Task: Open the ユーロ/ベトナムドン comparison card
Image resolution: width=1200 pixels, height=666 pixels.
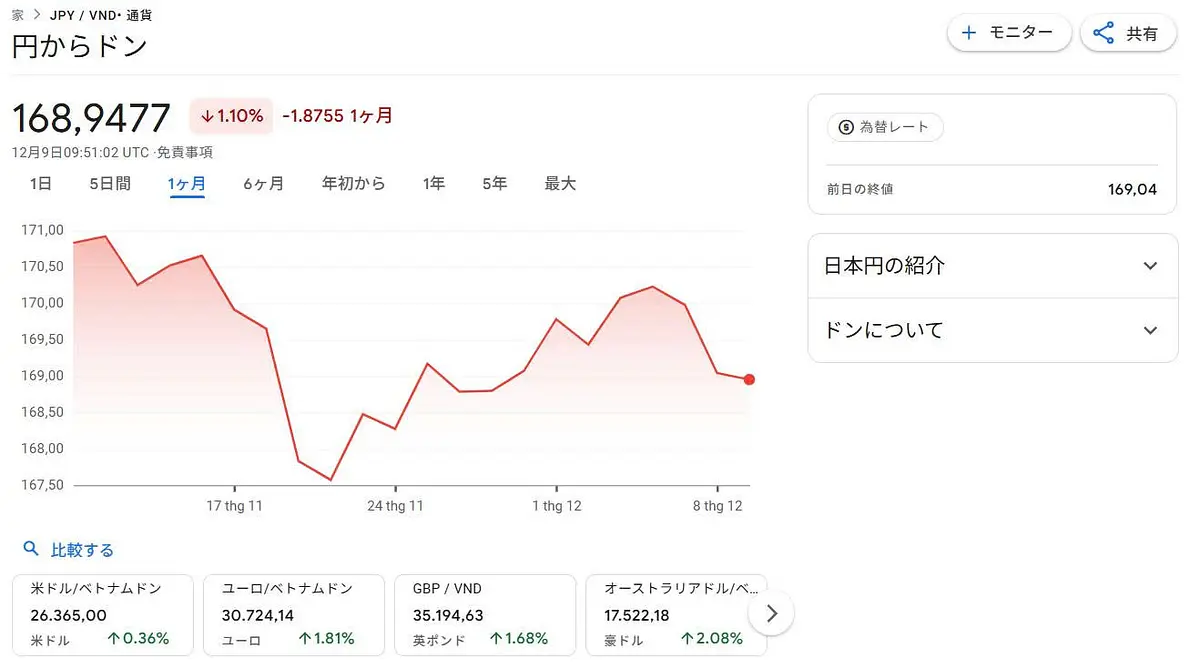Action: [294, 613]
